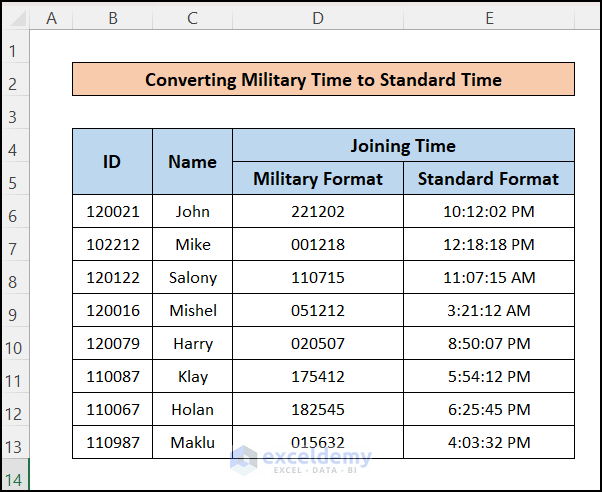Click the Name header cell
The height and width of the screenshot is (492, 602).
click(192, 161)
